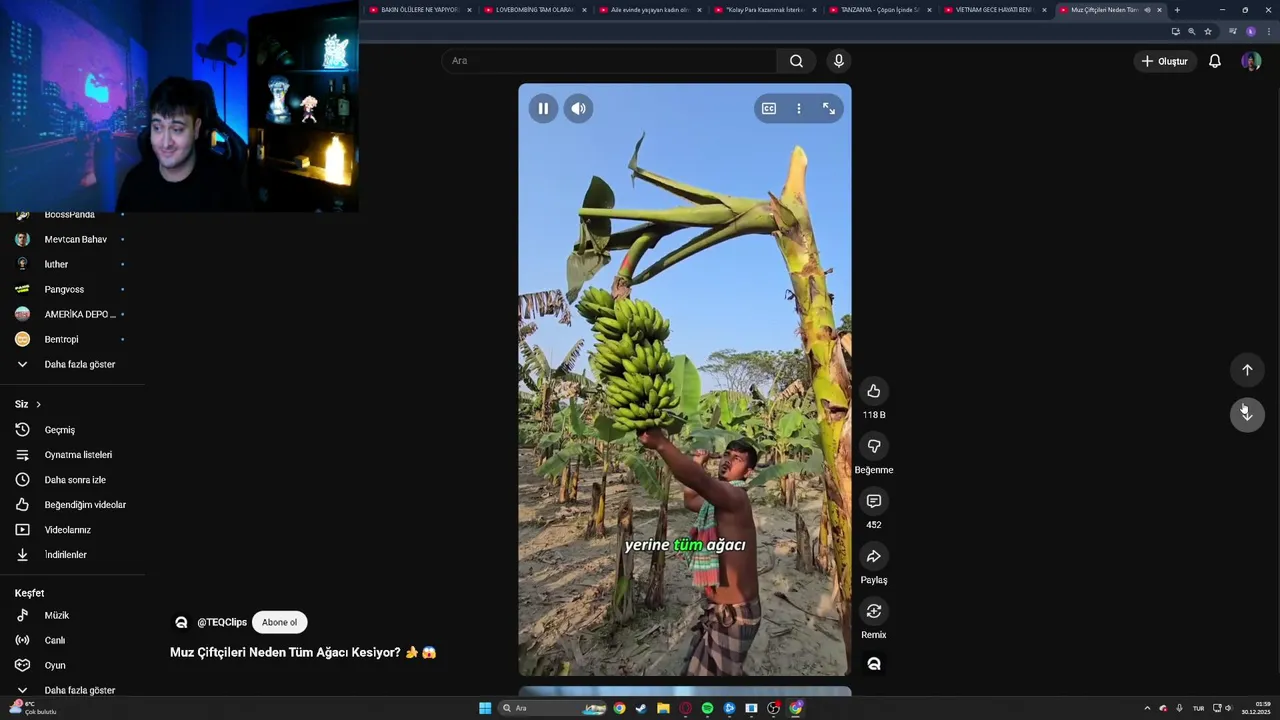Go to previous Short with up arrow

point(1247,370)
